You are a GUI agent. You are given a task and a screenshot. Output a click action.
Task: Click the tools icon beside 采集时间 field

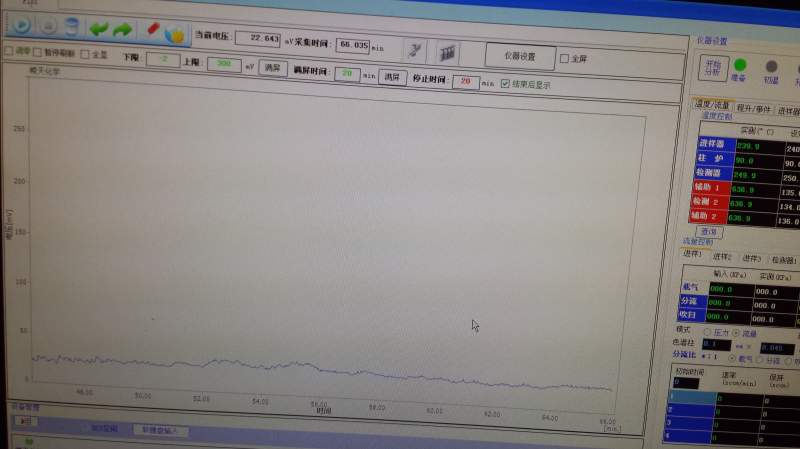(415, 50)
